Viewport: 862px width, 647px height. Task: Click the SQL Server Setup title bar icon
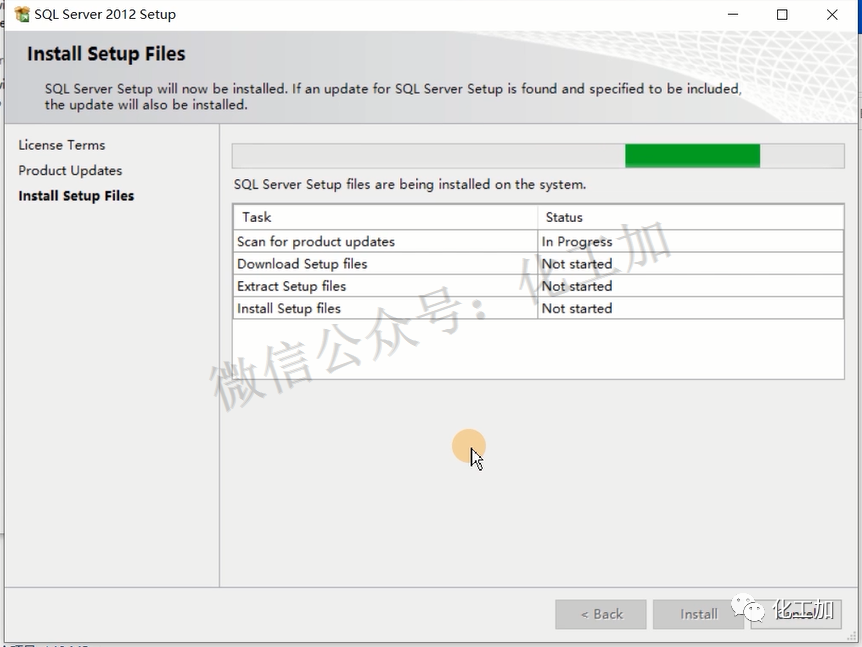pyautogui.click(x=22, y=14)
